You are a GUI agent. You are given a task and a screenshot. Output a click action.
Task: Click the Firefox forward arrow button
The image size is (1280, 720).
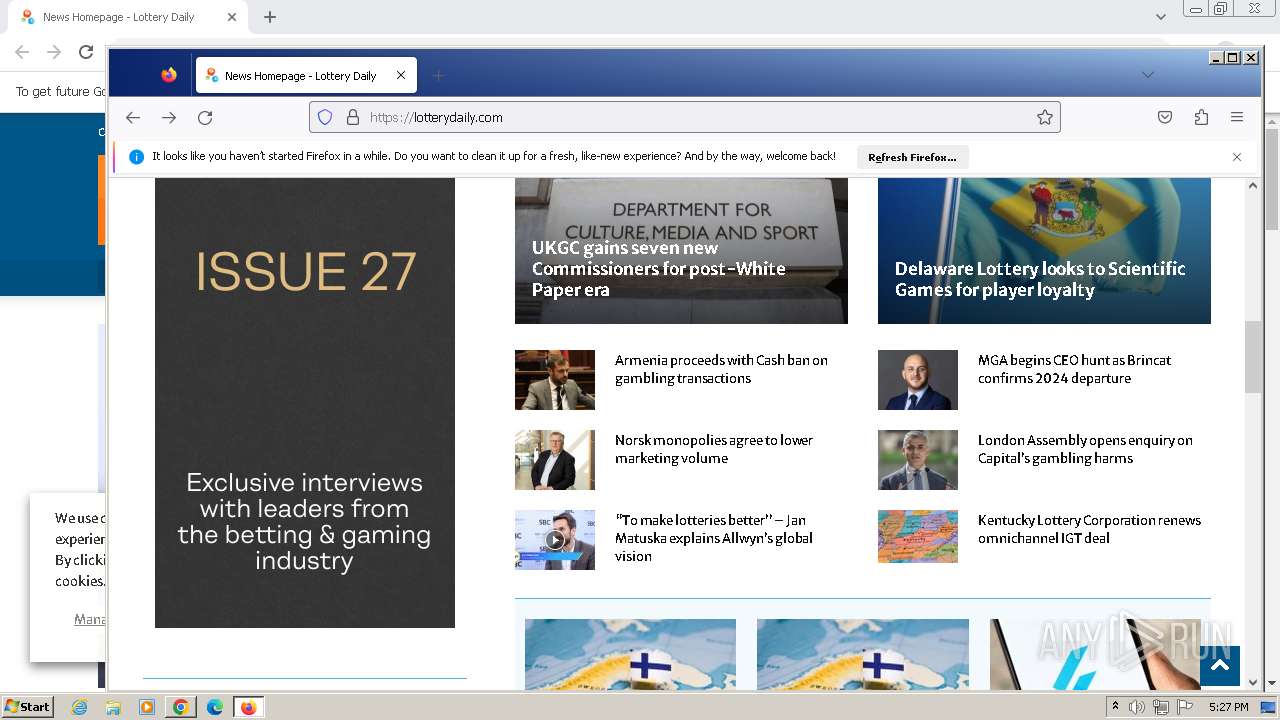pos(169,117)
